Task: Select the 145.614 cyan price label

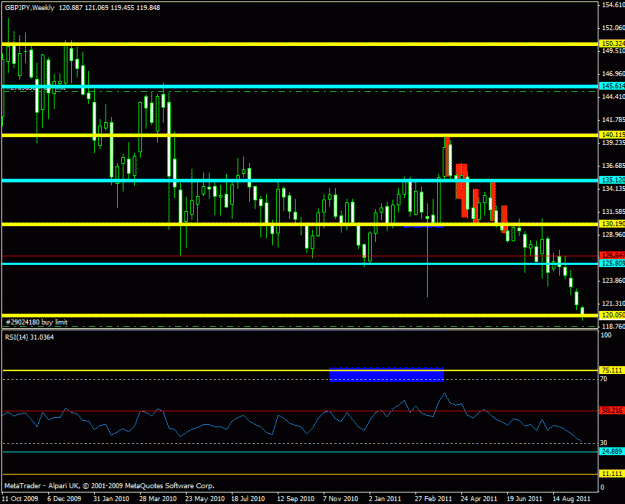Action: click(x=613, y=86)
